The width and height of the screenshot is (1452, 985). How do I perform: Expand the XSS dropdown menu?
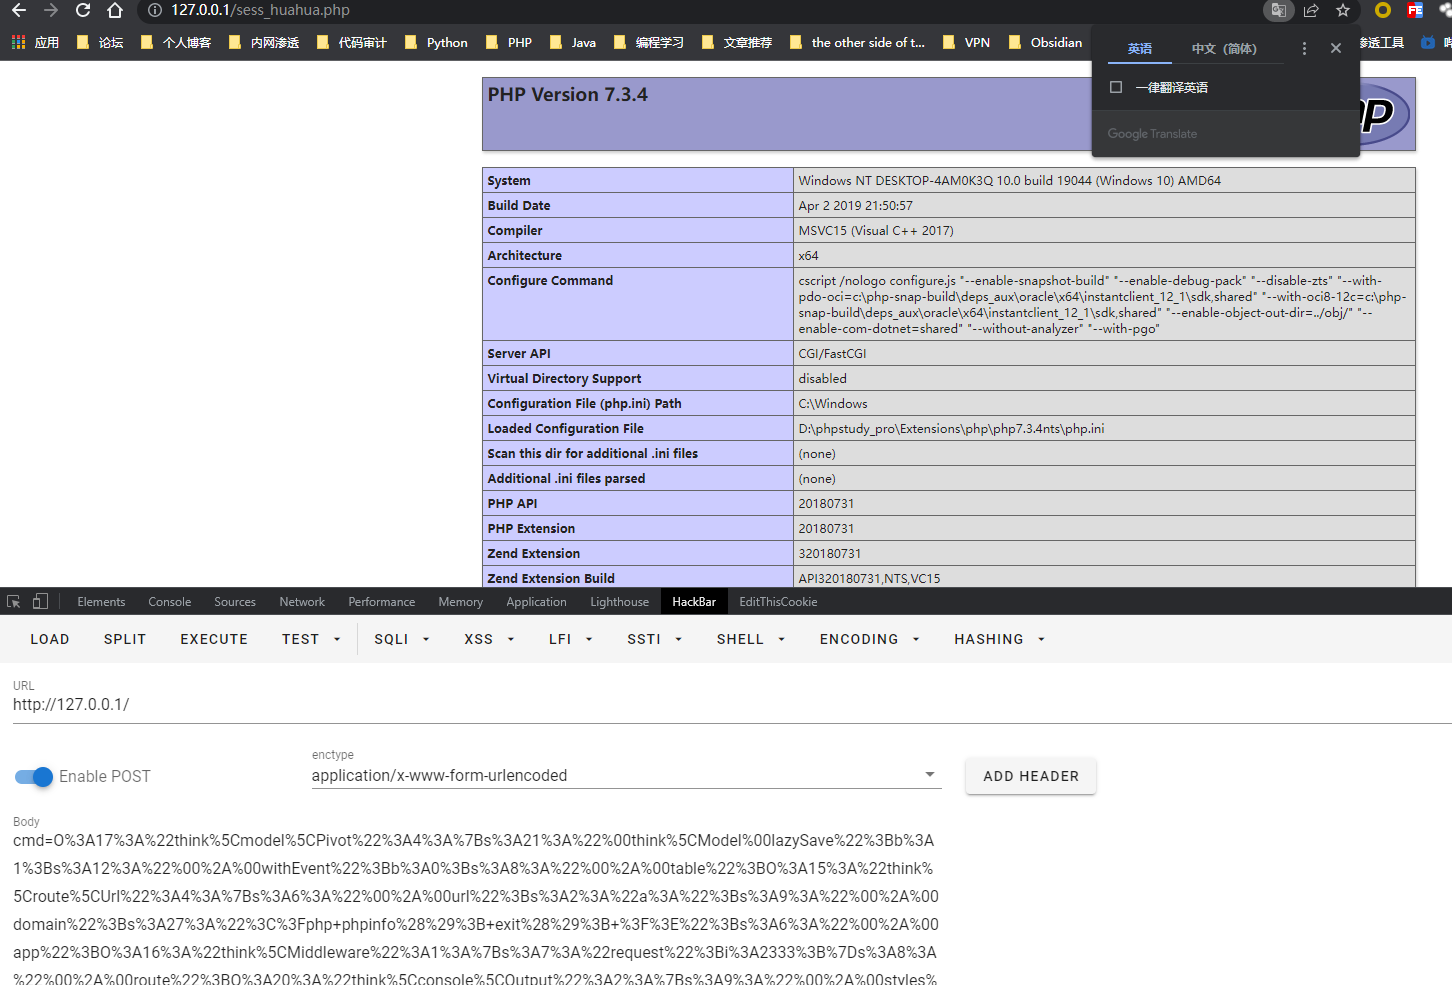489,639
